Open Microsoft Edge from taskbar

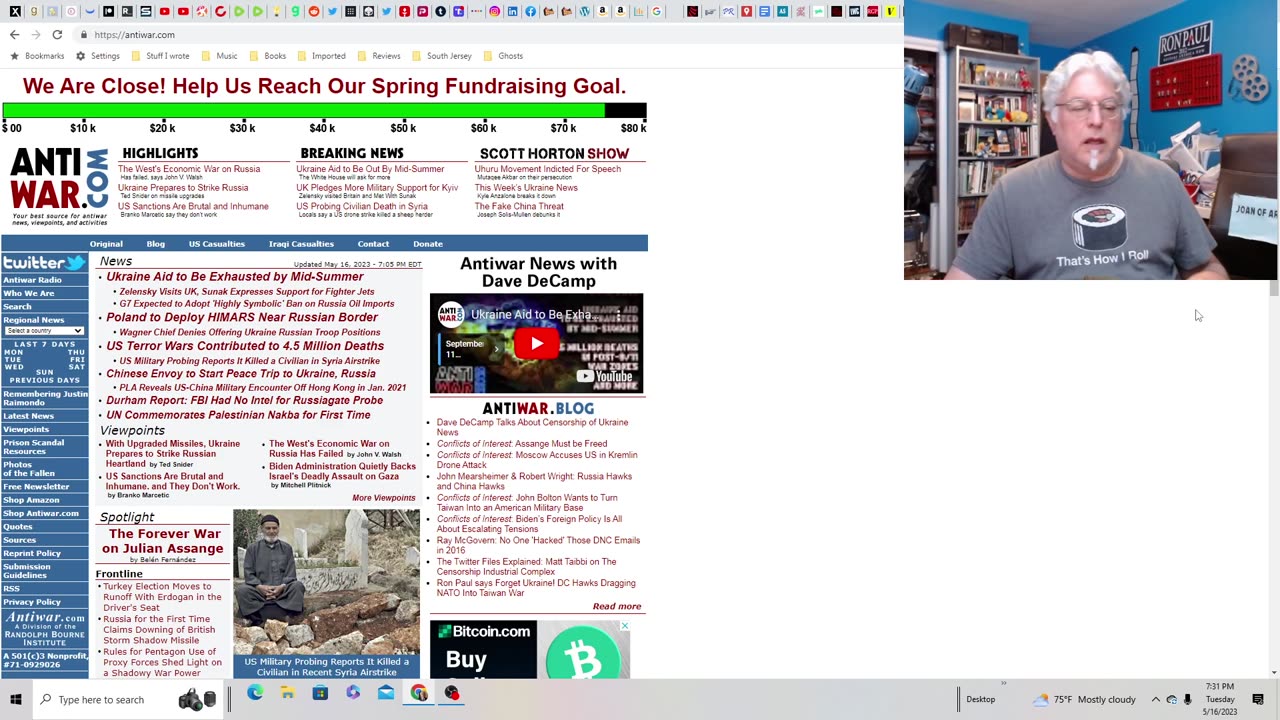point(255,693)
